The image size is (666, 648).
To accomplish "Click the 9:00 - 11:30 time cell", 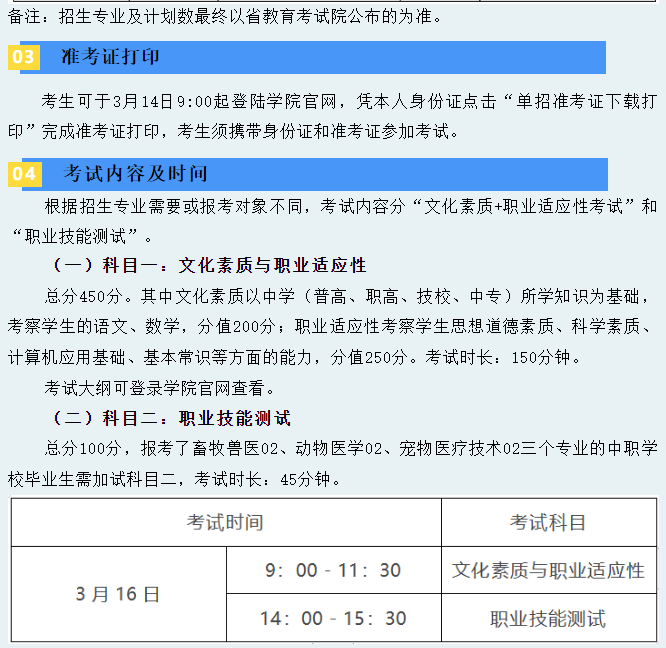I will tap(334, 570).
